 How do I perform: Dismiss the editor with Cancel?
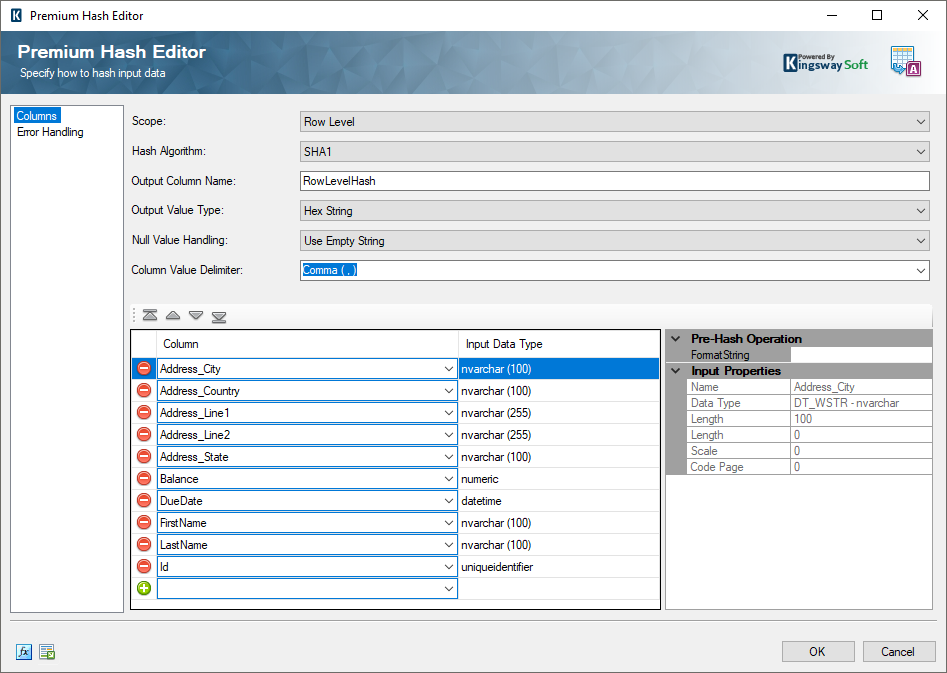pos(898,651)
